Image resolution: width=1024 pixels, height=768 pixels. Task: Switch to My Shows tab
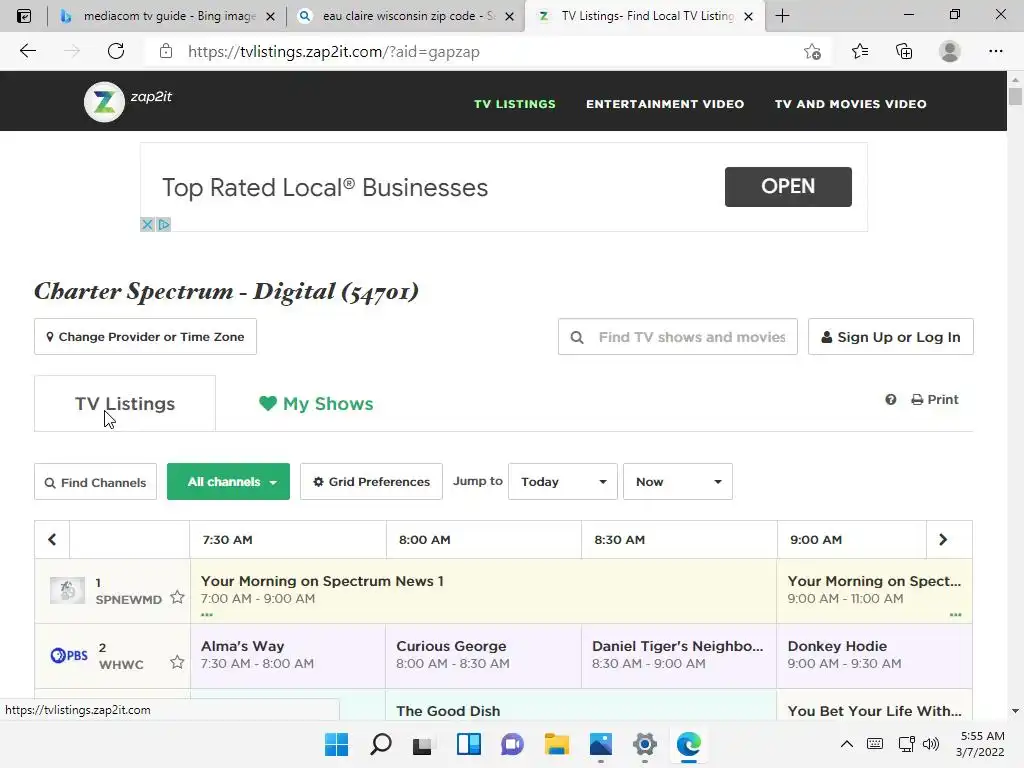(316, 404)
